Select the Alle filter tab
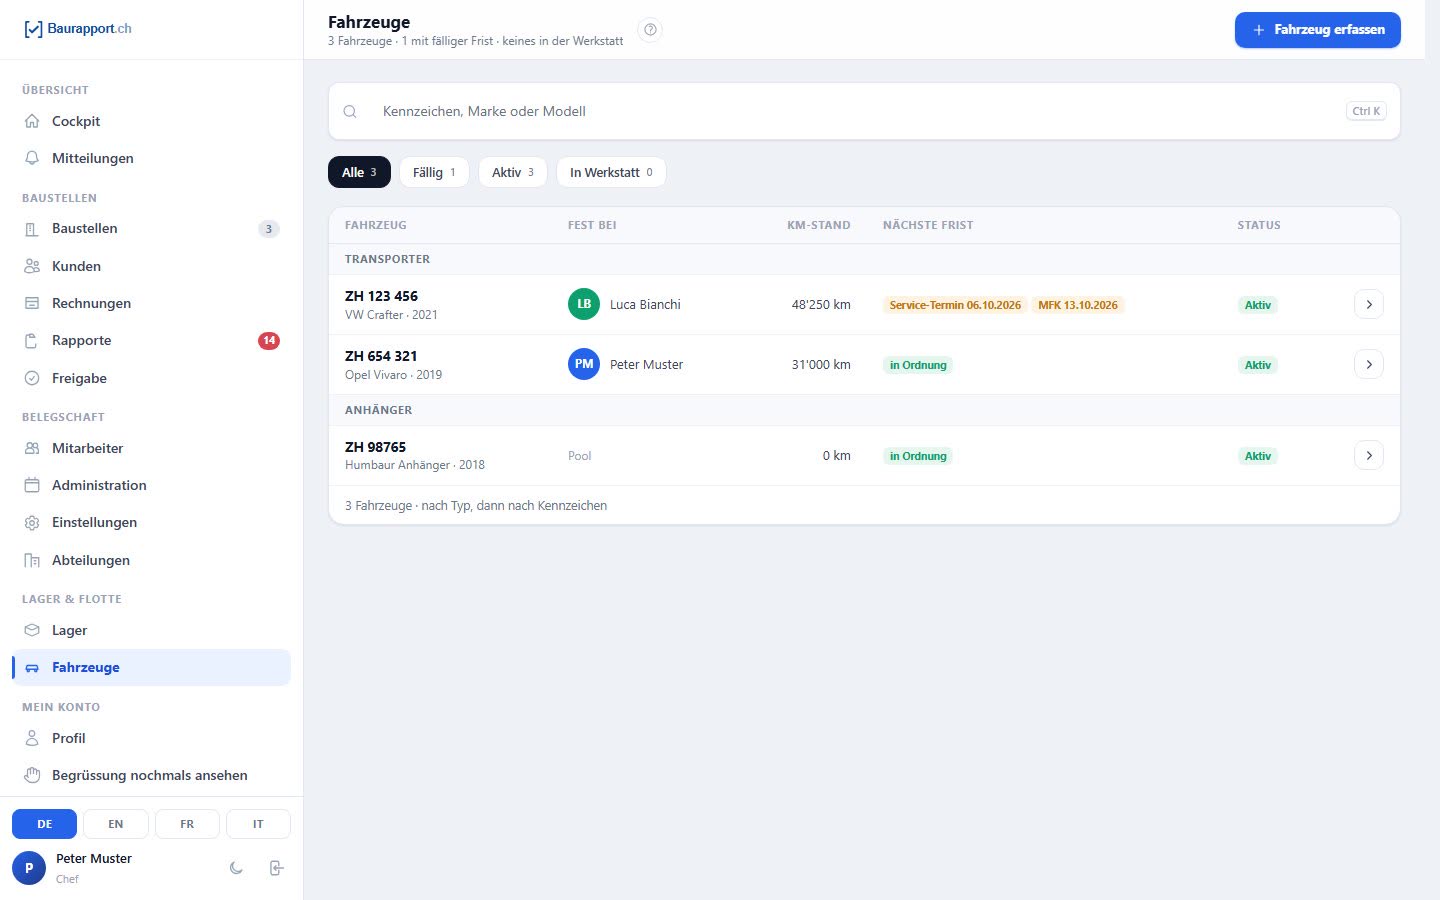Viewport: 1440px width, 900px height. tap(359, 172)
